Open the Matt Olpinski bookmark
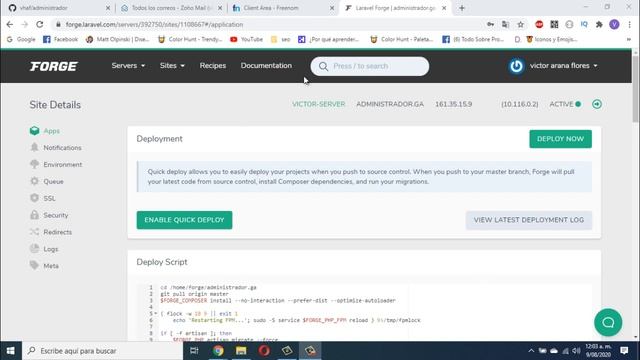Image resolution: width=640 pixels, height=360 pixels. [x=118, y=40]
